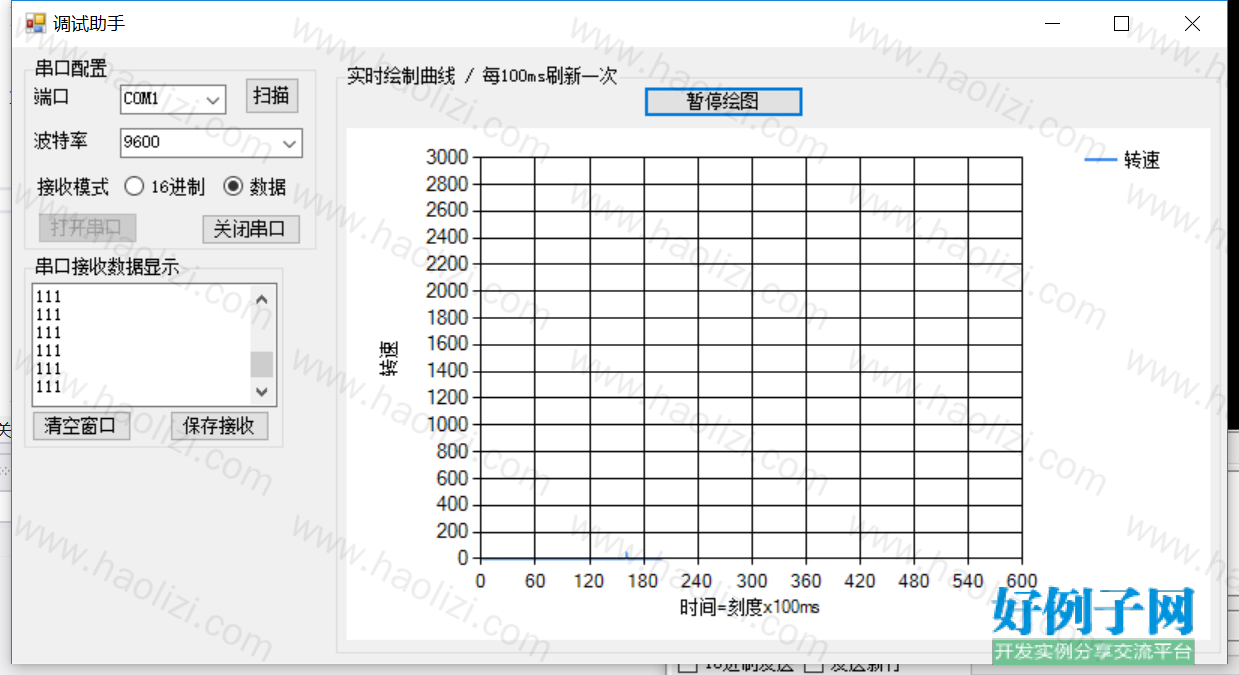Maximize the 调试助手 window
The image size is (1239, 675).
click(1121, 24)
